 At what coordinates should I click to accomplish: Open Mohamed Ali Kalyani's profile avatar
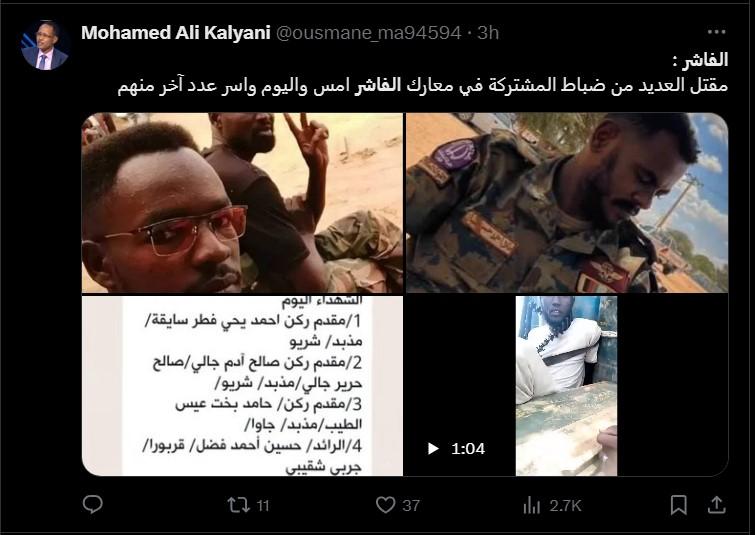(44, 45)
